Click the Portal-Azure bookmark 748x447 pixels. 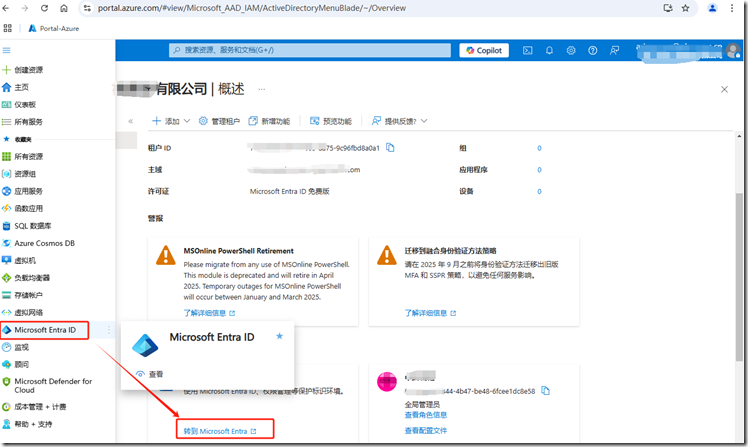pyautogui.click(x=53, y=28)
